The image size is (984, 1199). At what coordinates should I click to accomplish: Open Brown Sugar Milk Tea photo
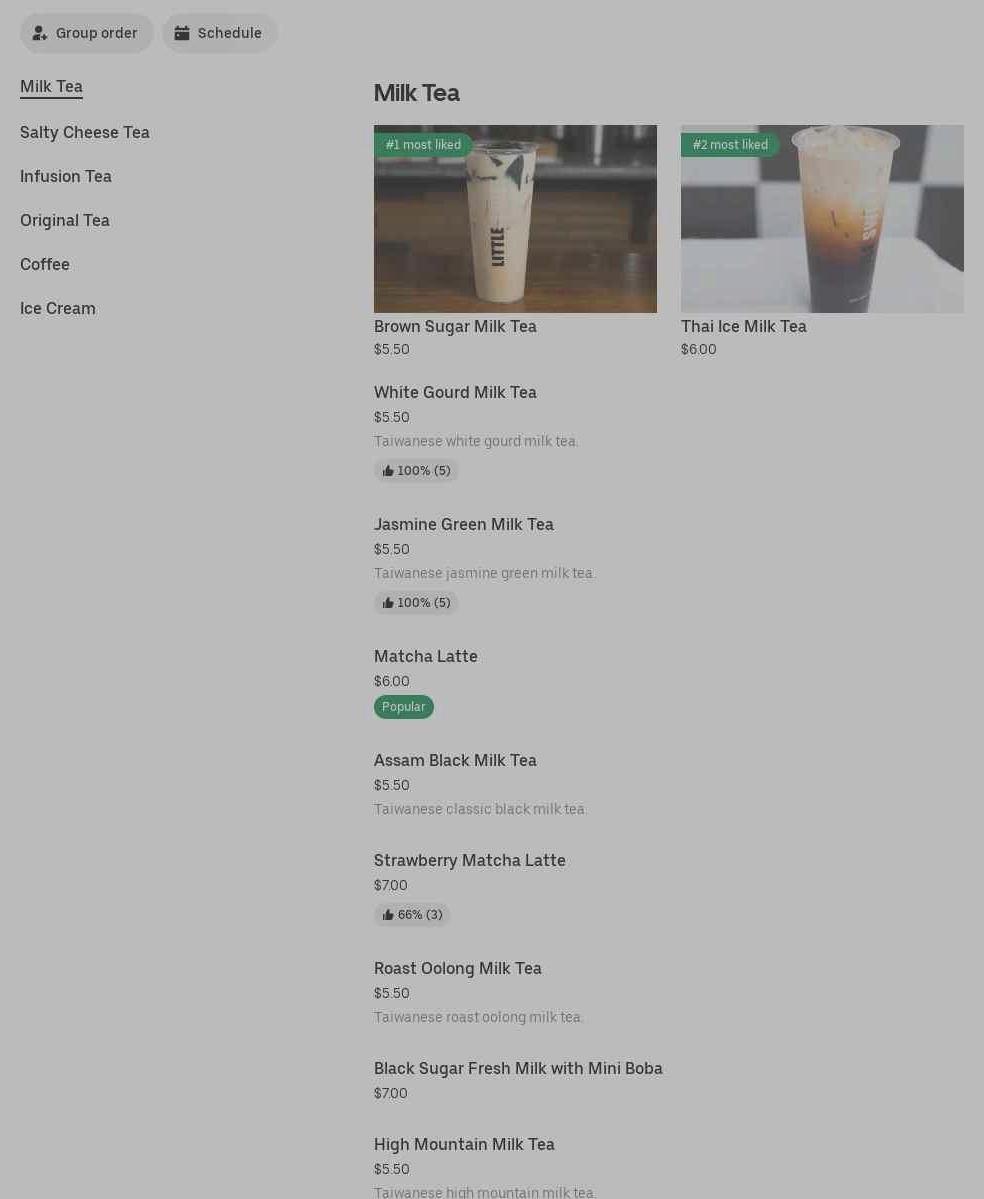[x=515, y=219]
